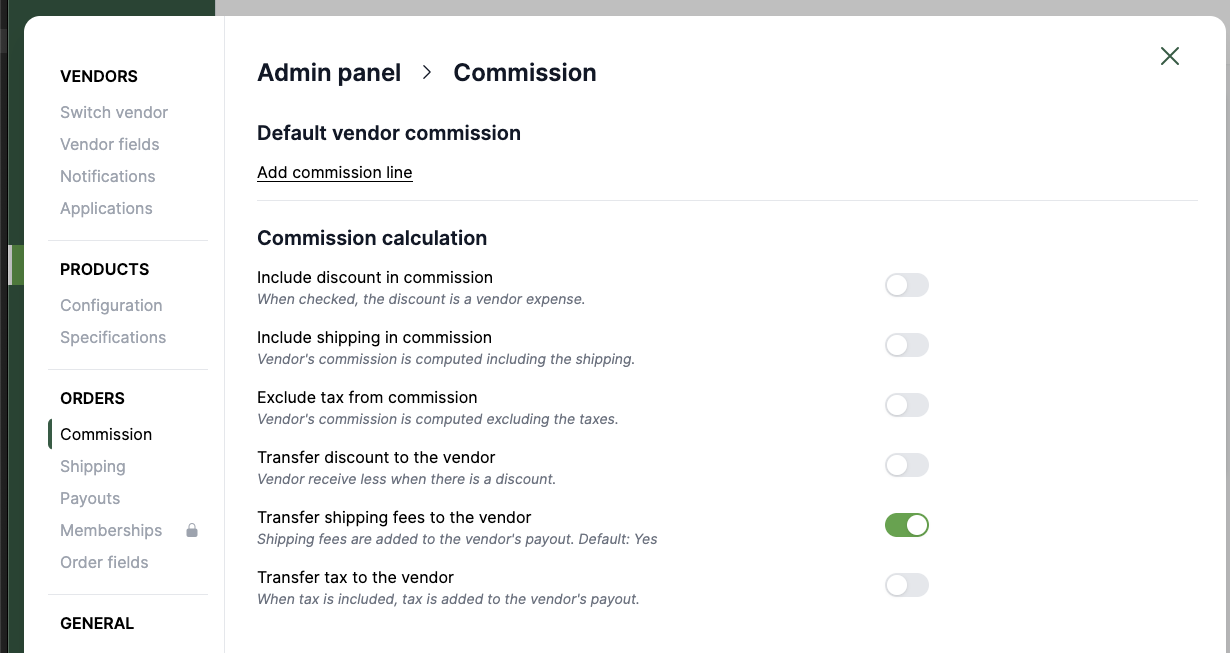The width and height of the screenshot is (1230, 653).
Task: Navigate to Specifications settings
Action: point(113,337)
